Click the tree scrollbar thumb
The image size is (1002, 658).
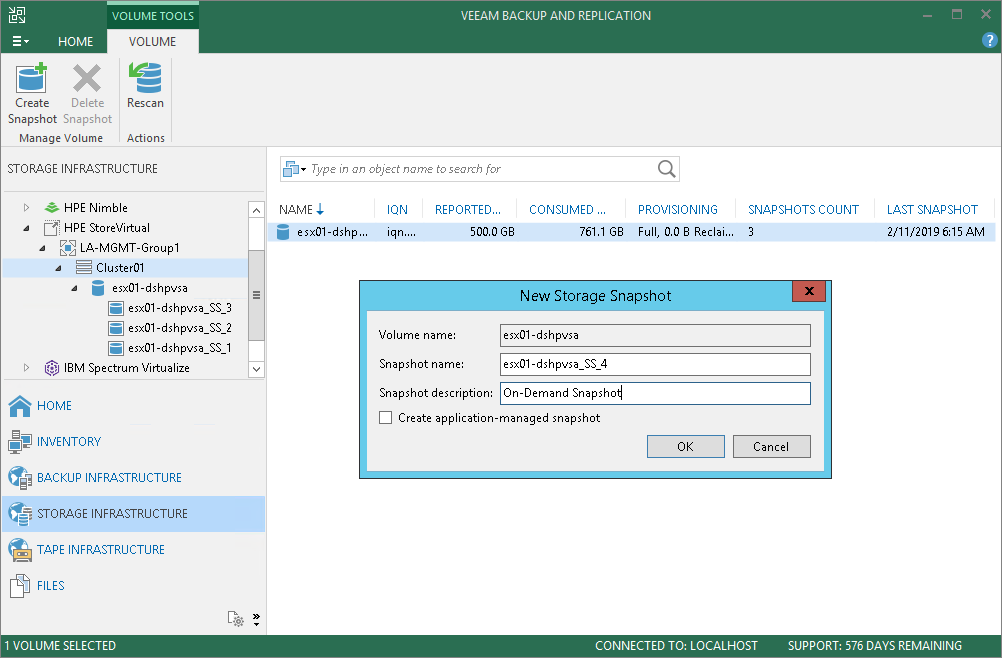coord(256,295)
